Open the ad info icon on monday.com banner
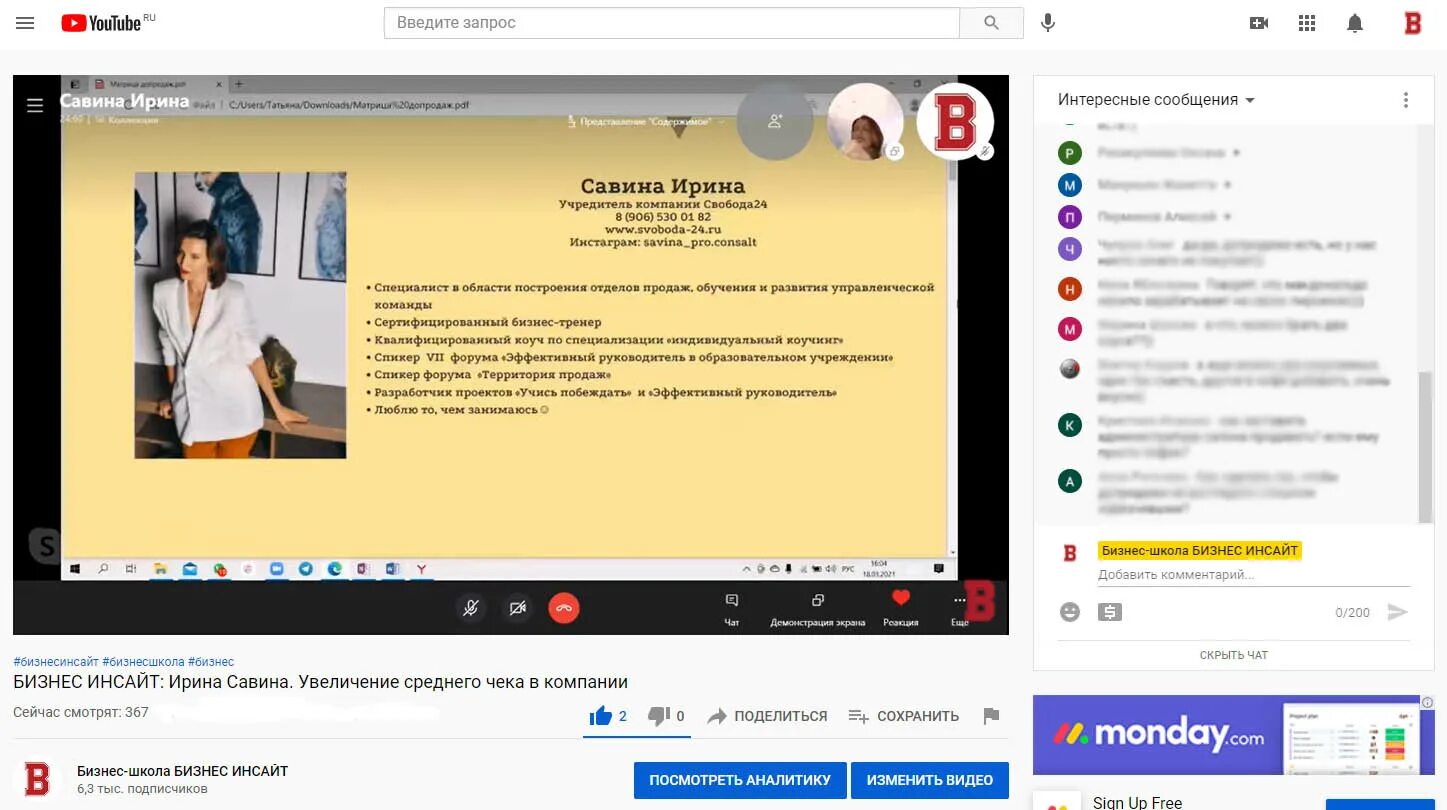Image resolution: width=1447 pixels, height=810 pixels. [x=1427, y=702]
